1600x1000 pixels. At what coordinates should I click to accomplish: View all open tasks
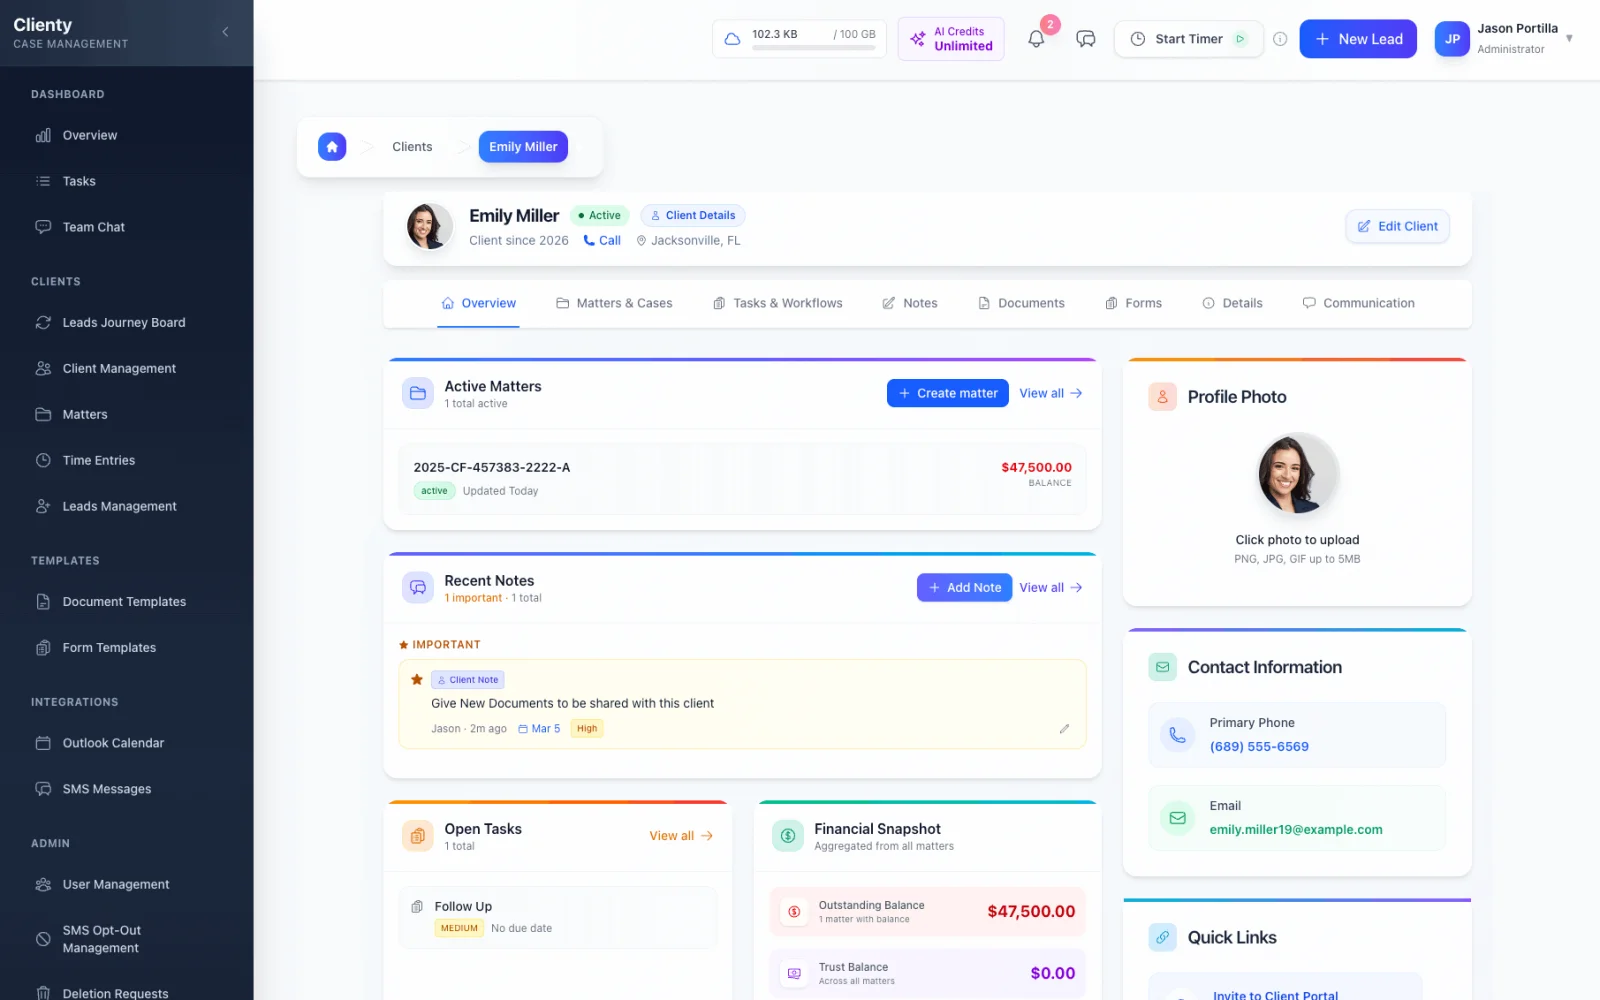681,835
